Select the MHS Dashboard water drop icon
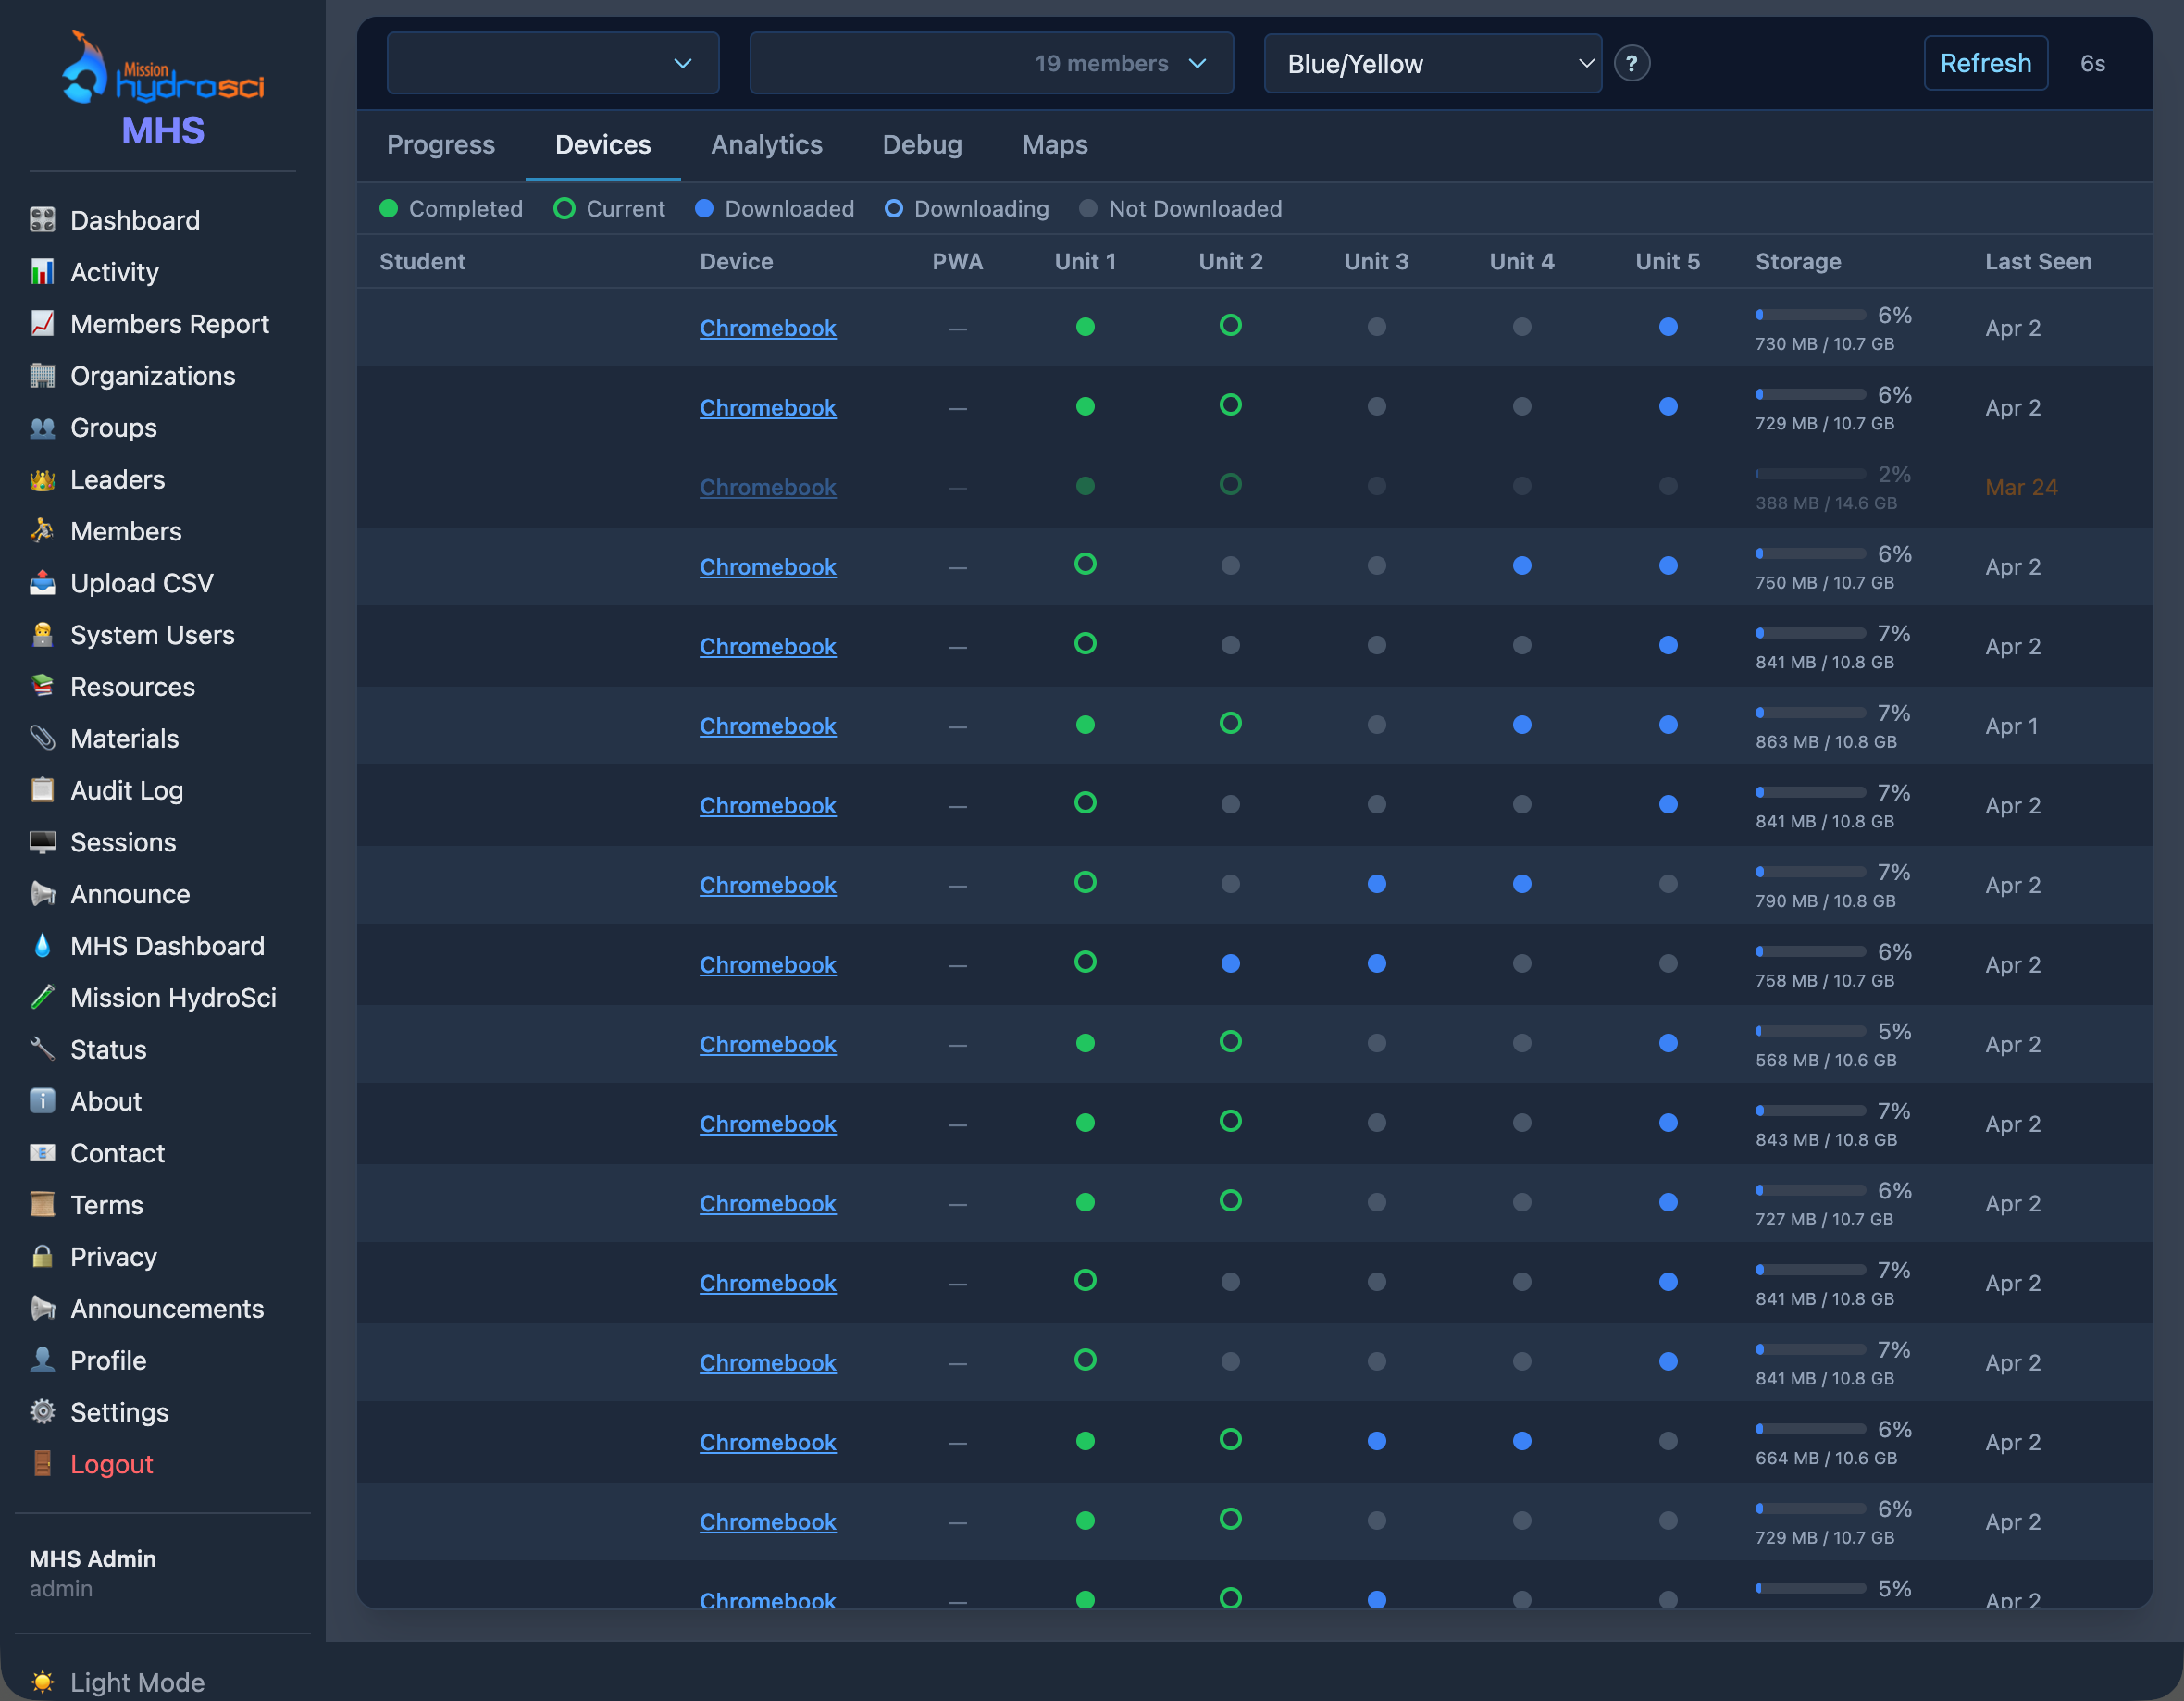 tap(43, 945)
